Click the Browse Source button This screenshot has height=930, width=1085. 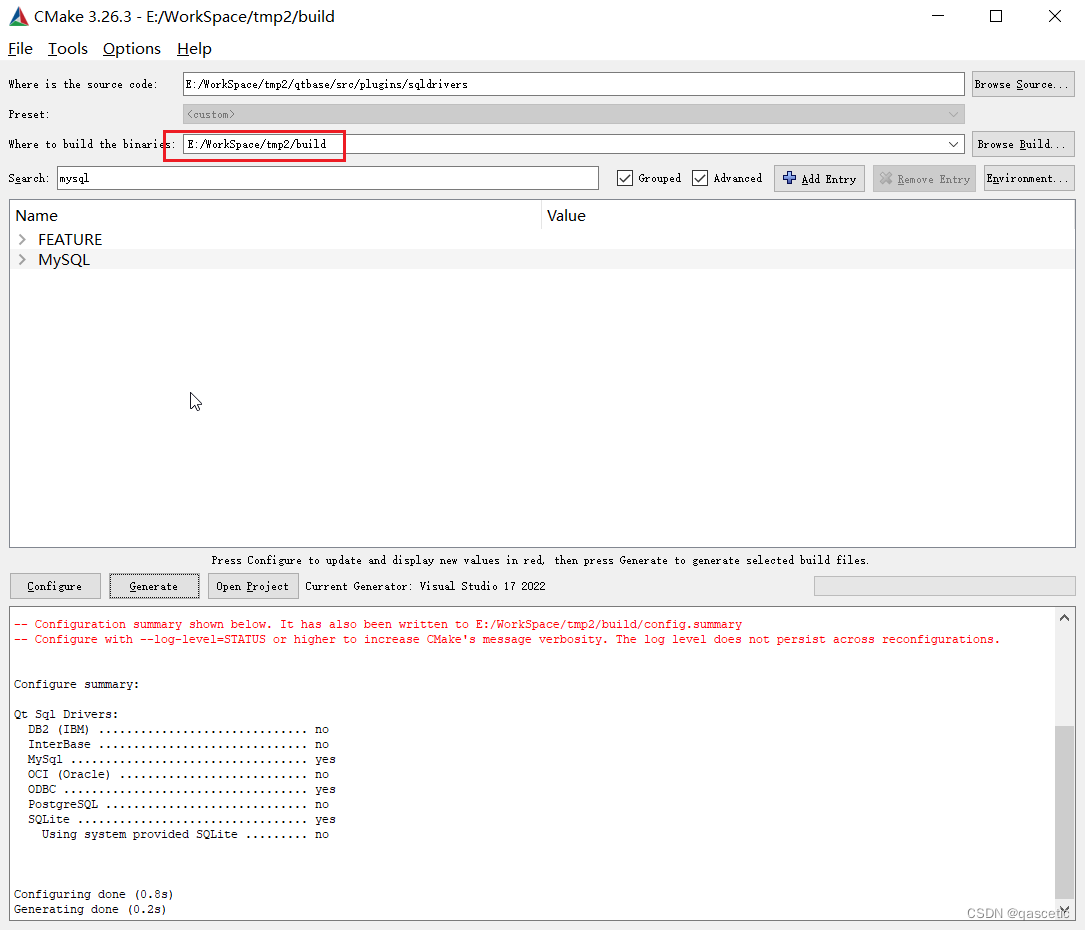1023,84
